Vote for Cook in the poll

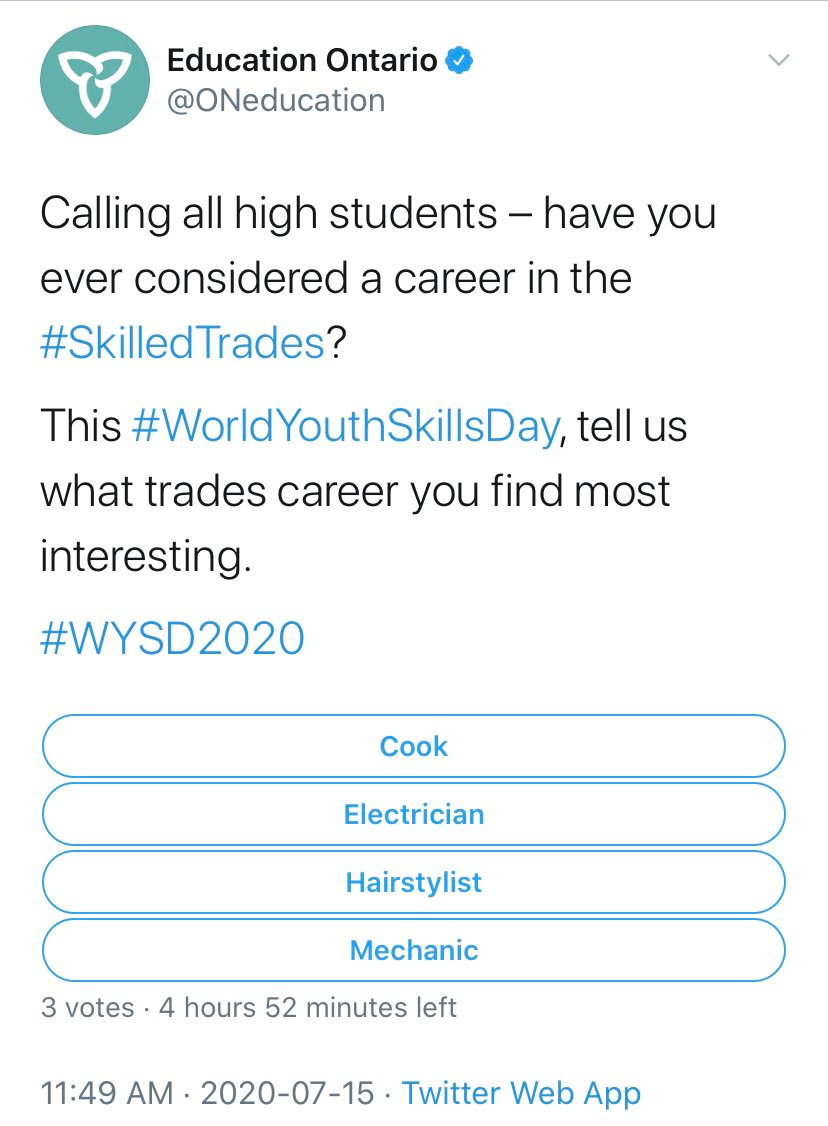click(414, 746)
